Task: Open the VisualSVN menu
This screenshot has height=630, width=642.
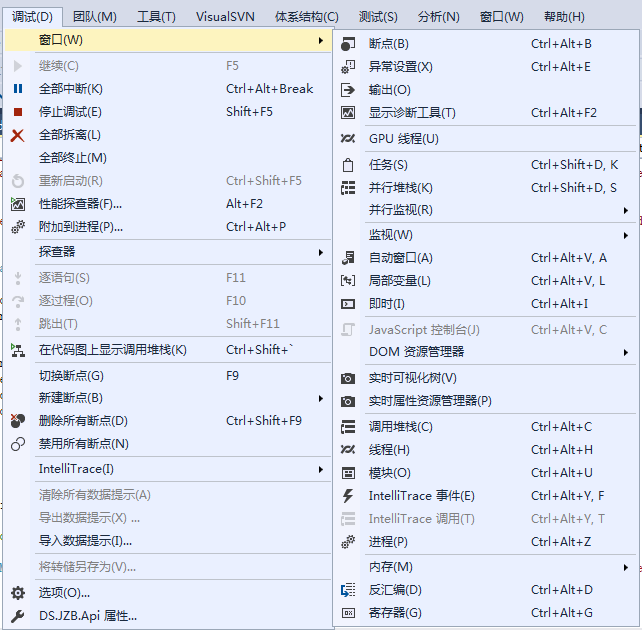Action: tap(225, 17)
